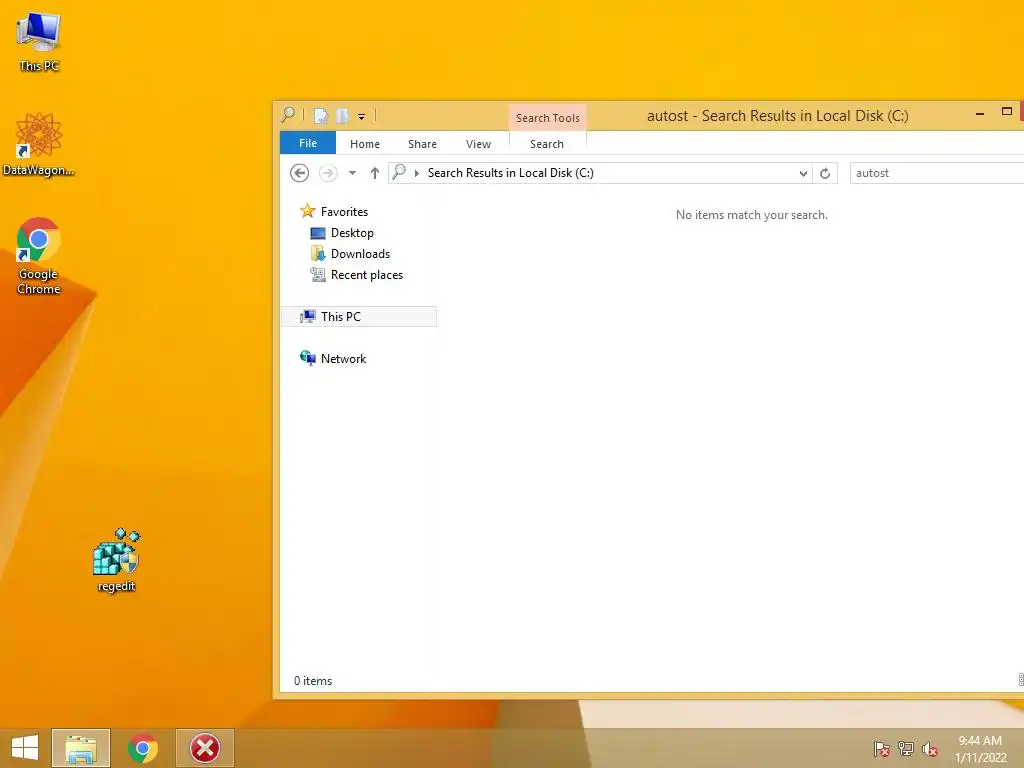Click the red X taskbar application
Viewport: 1024px width, 768px height.
[x=205, y=748]
